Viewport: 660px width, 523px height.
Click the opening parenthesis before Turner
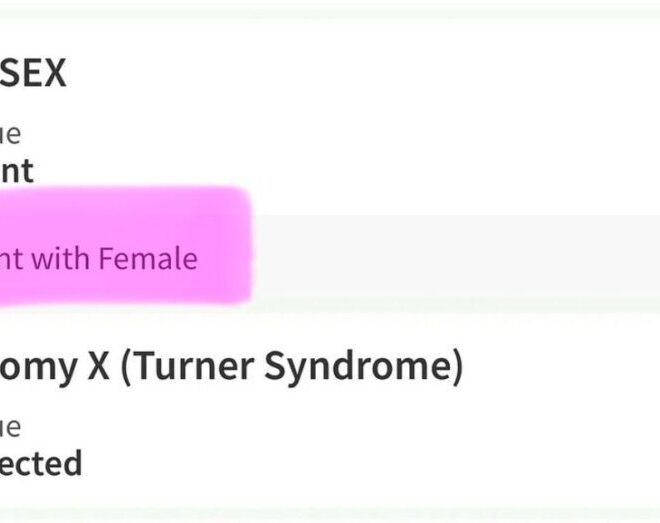pyautogui.click(x=126, y=368)
